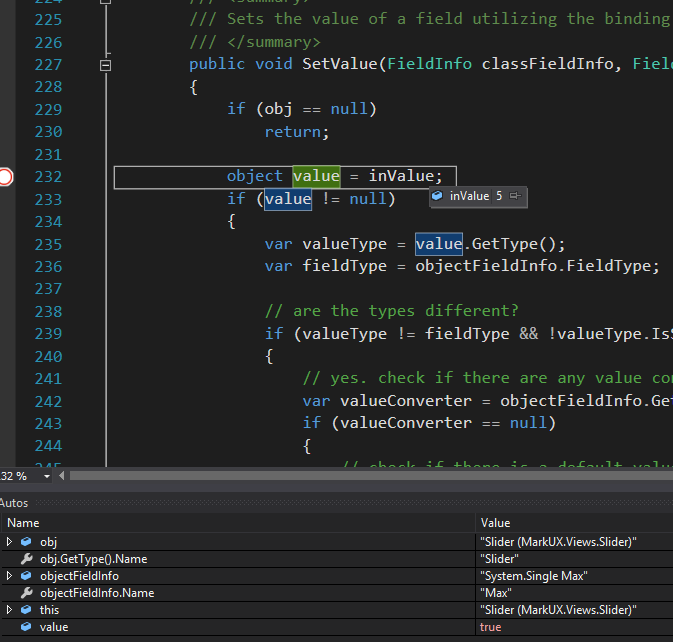This screenshot has width=673, height=642.
Task: Expand the objectFieldInfo variable
Action: (9, 575)
